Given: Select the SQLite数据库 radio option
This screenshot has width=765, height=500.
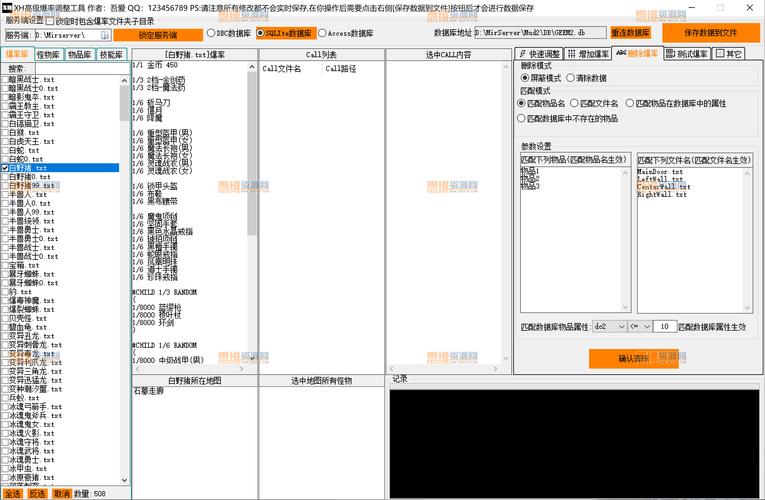Looking at the screenshot, I should coord(285,33).
